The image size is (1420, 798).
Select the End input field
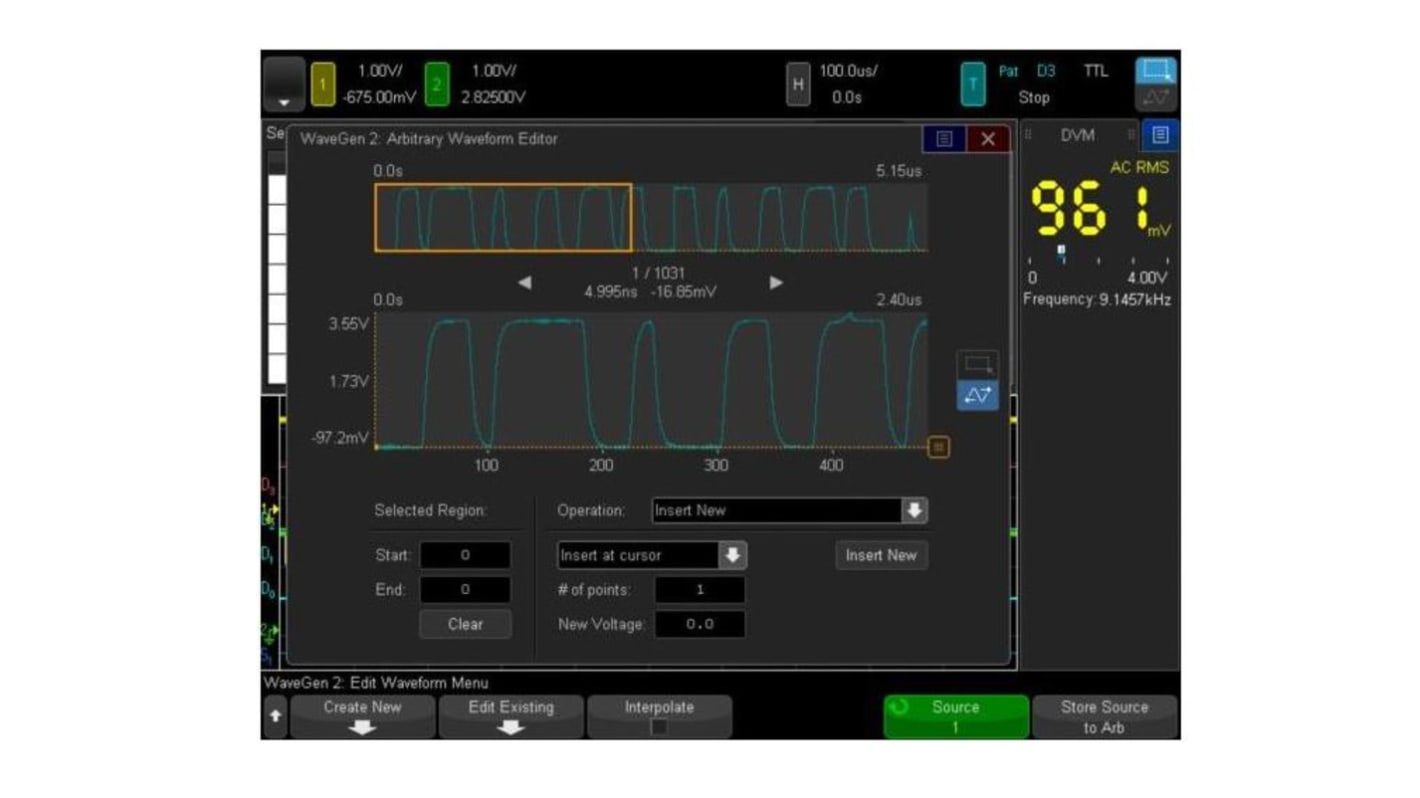click(x=465, y=590)
